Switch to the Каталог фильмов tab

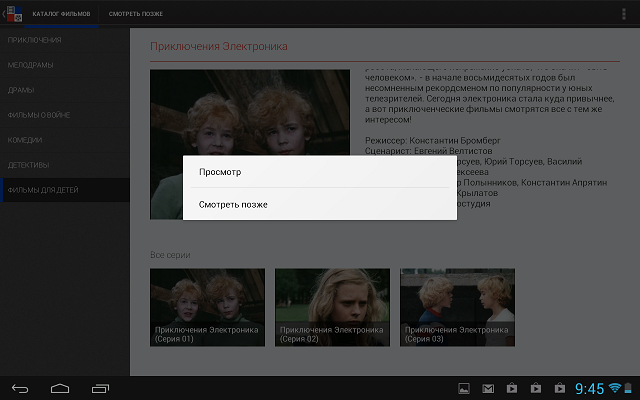point(62,14)
